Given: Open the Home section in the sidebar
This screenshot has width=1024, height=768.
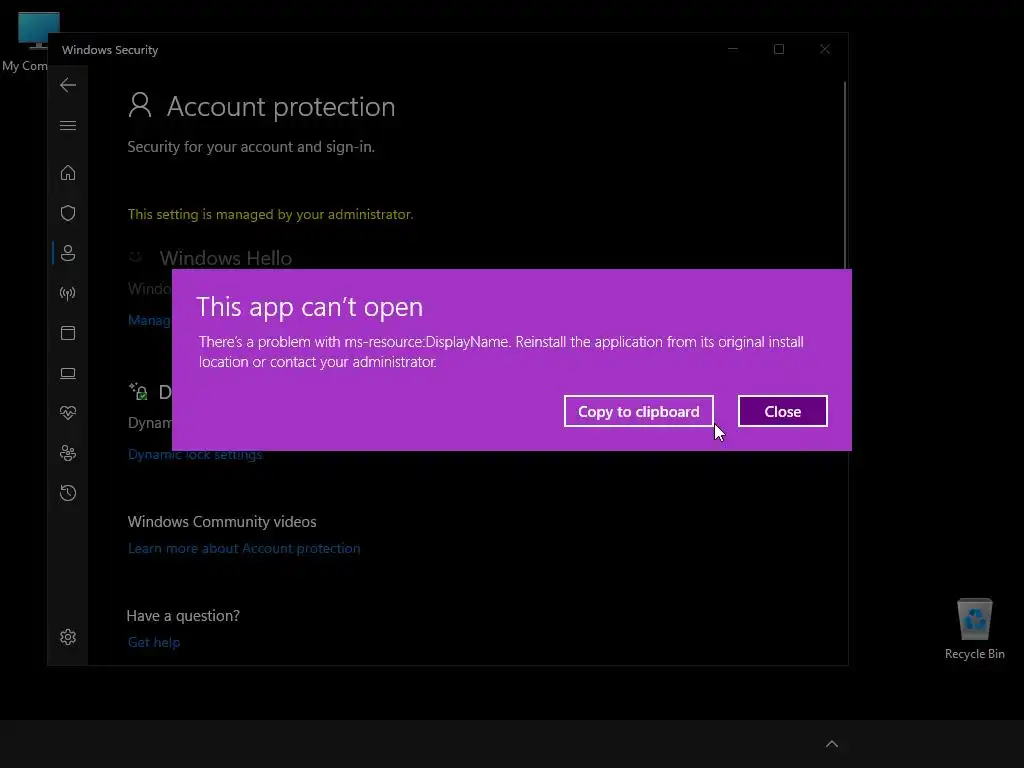Looking at the screenshot, I should [x=68, y=173].
